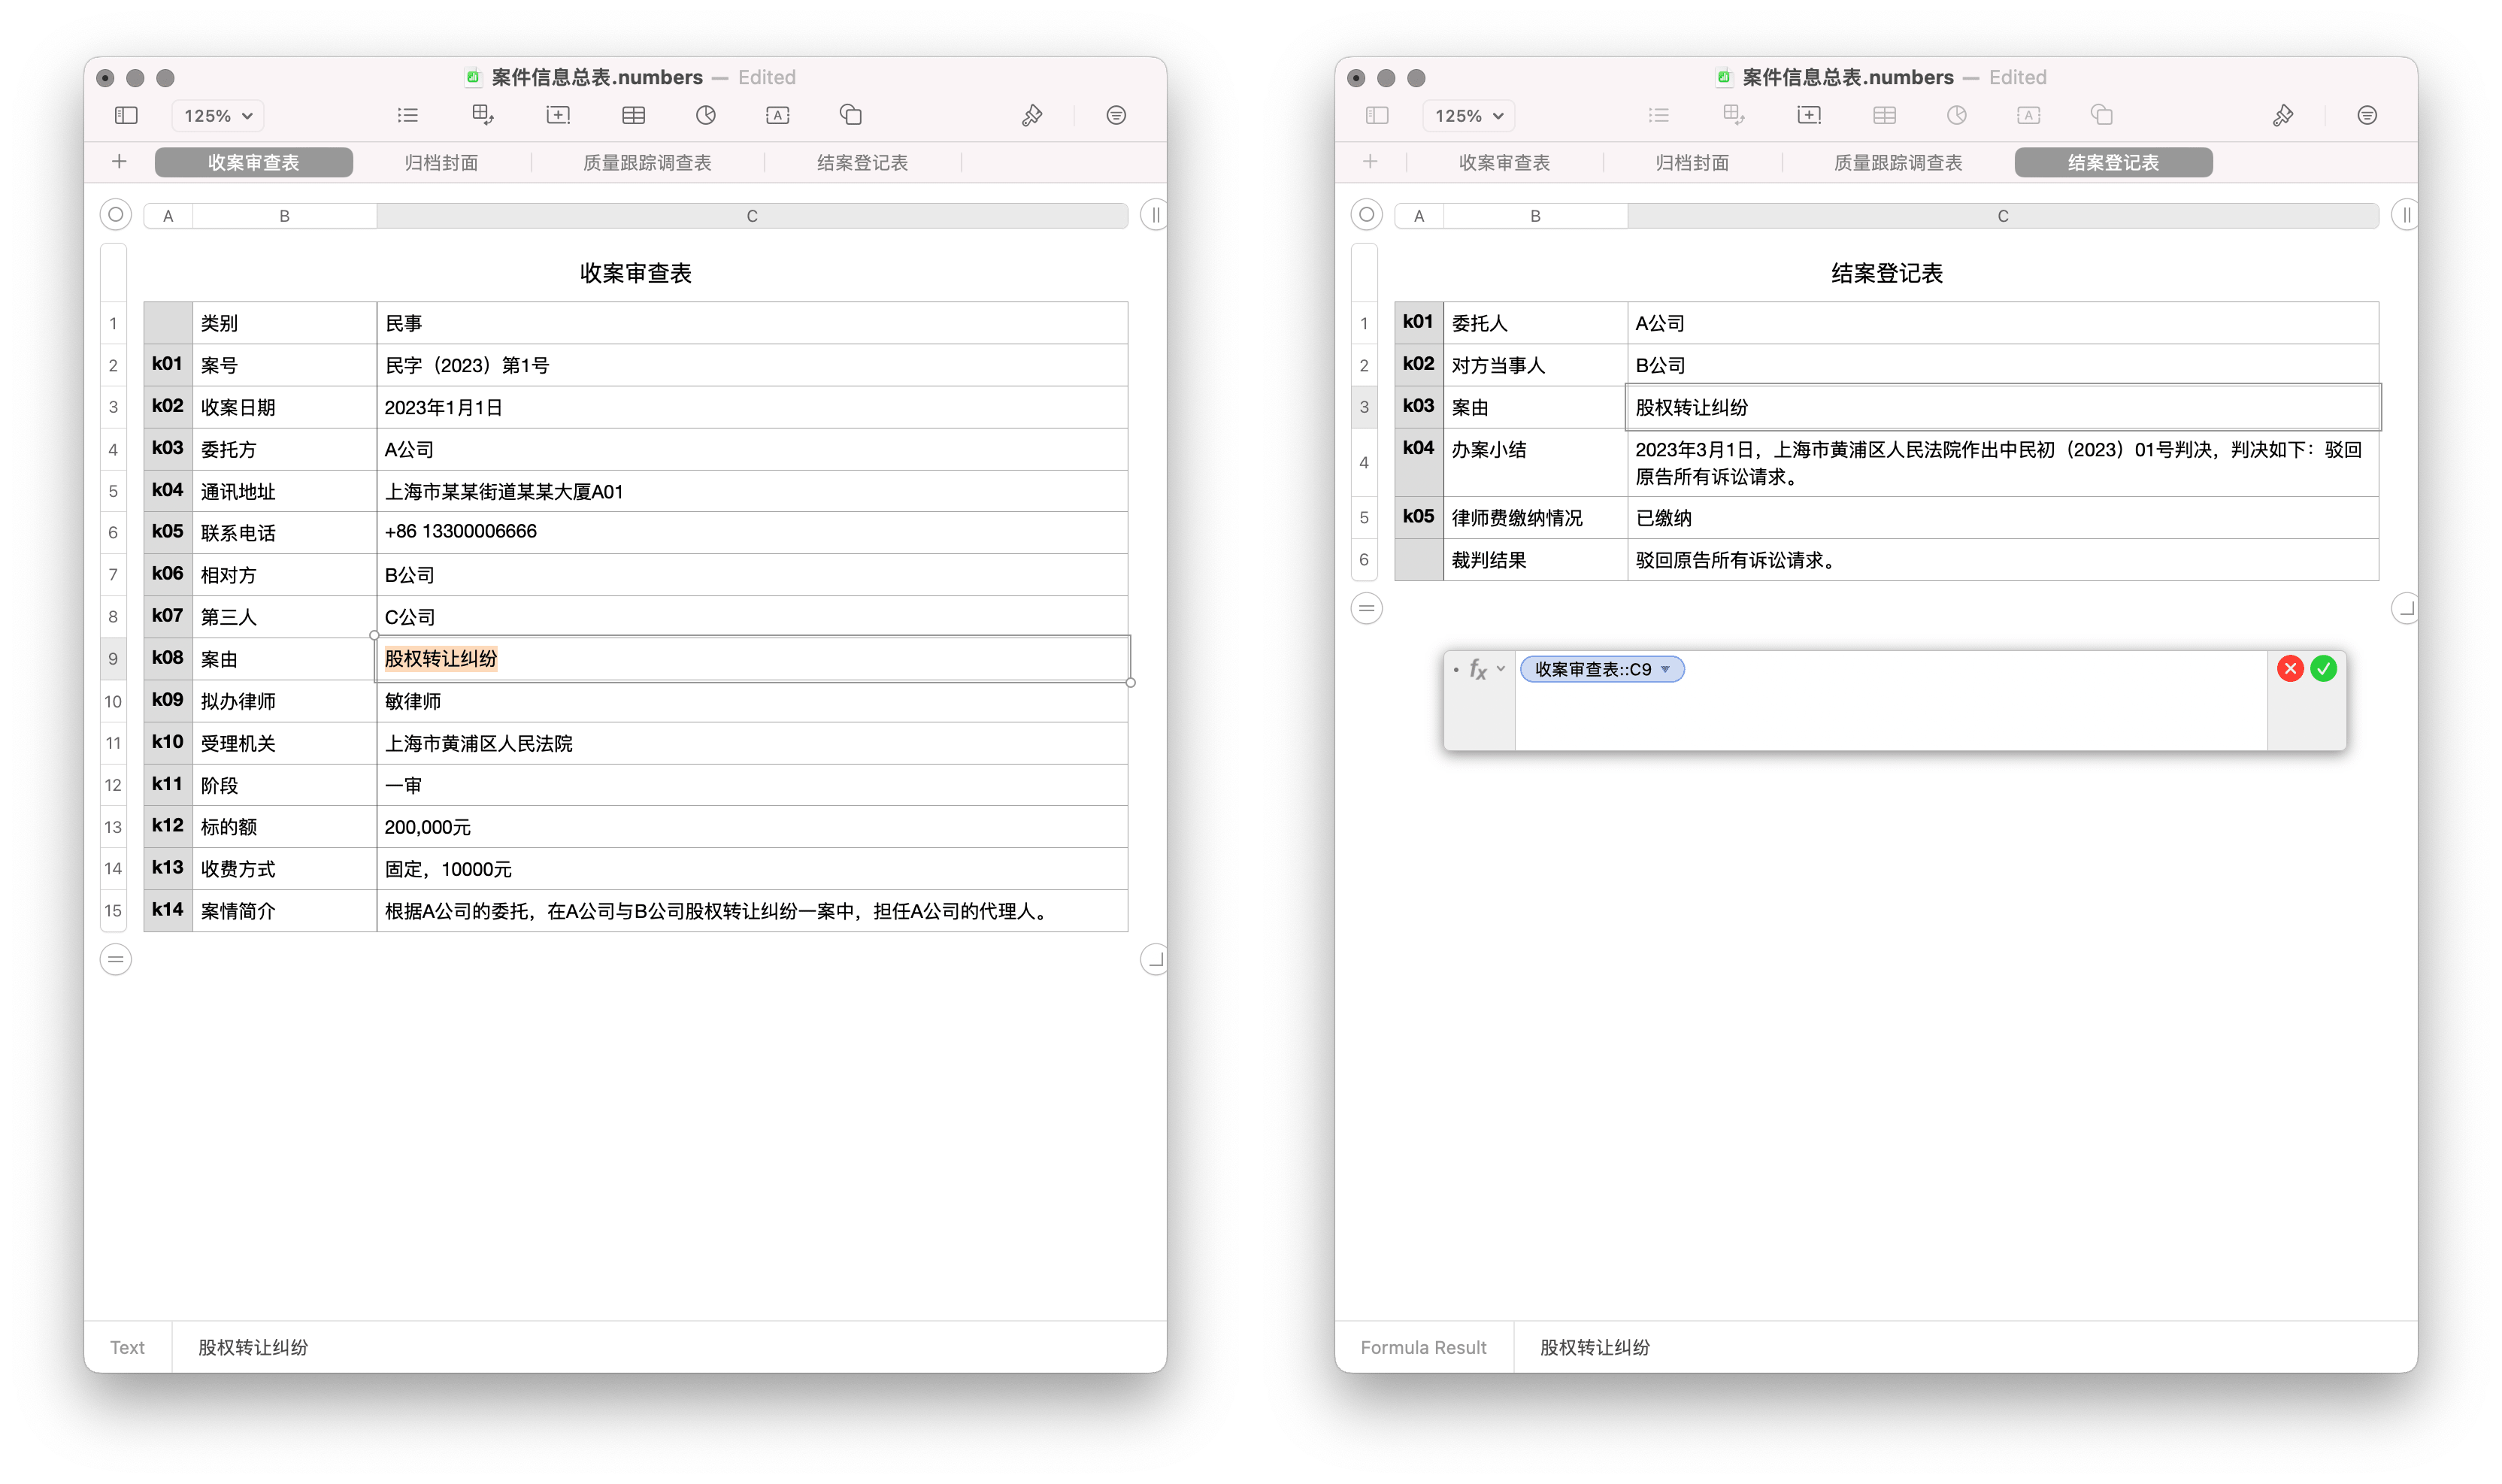Viewport: 2502px width, 1484px height.
Task: Switch to 收案审查表 tab in right window
Action: tap(1504, 162)
